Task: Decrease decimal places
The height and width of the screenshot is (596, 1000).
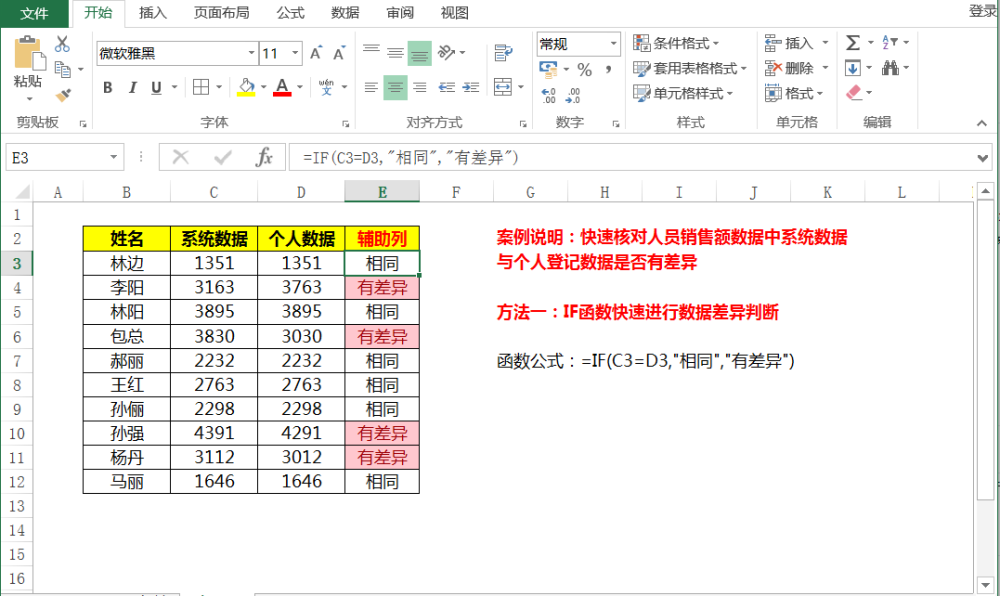Action: (x=573, y=95)
